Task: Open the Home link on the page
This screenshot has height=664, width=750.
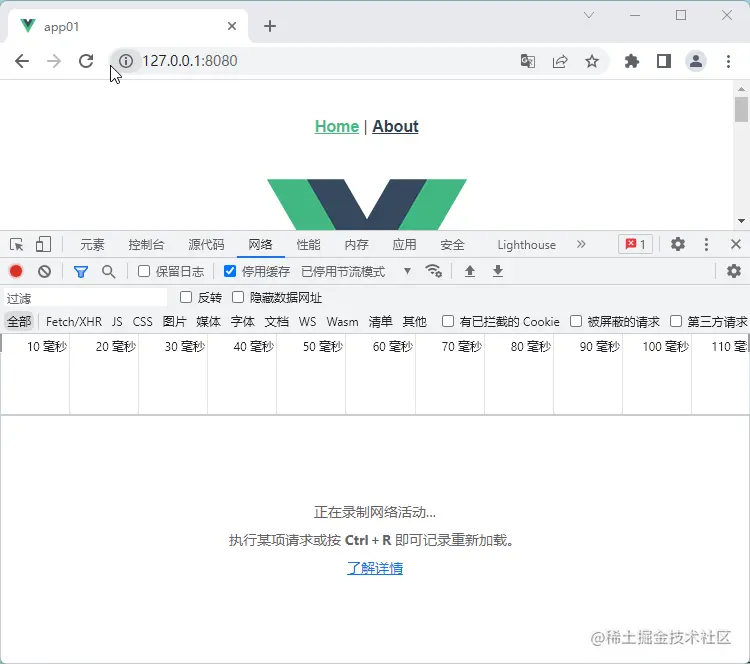Action: (337, 126)
